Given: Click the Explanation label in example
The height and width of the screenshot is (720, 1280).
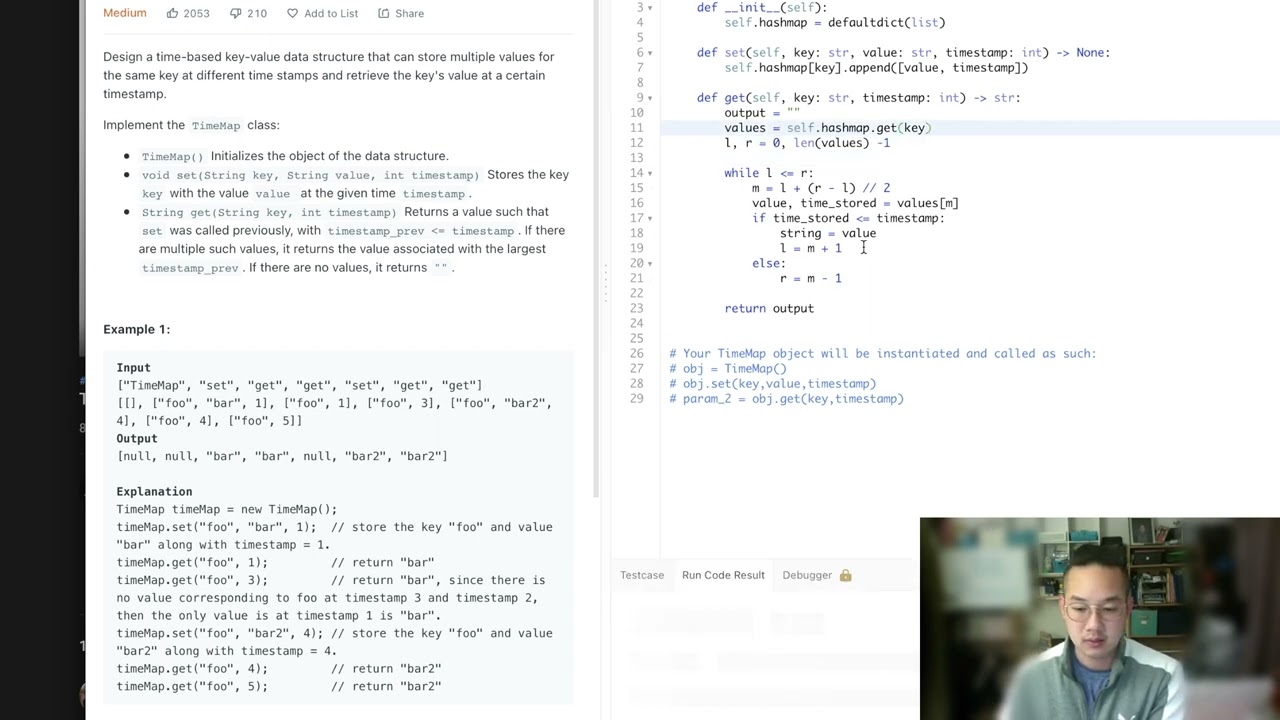Looking at the screenshot, I should (154, 491).
